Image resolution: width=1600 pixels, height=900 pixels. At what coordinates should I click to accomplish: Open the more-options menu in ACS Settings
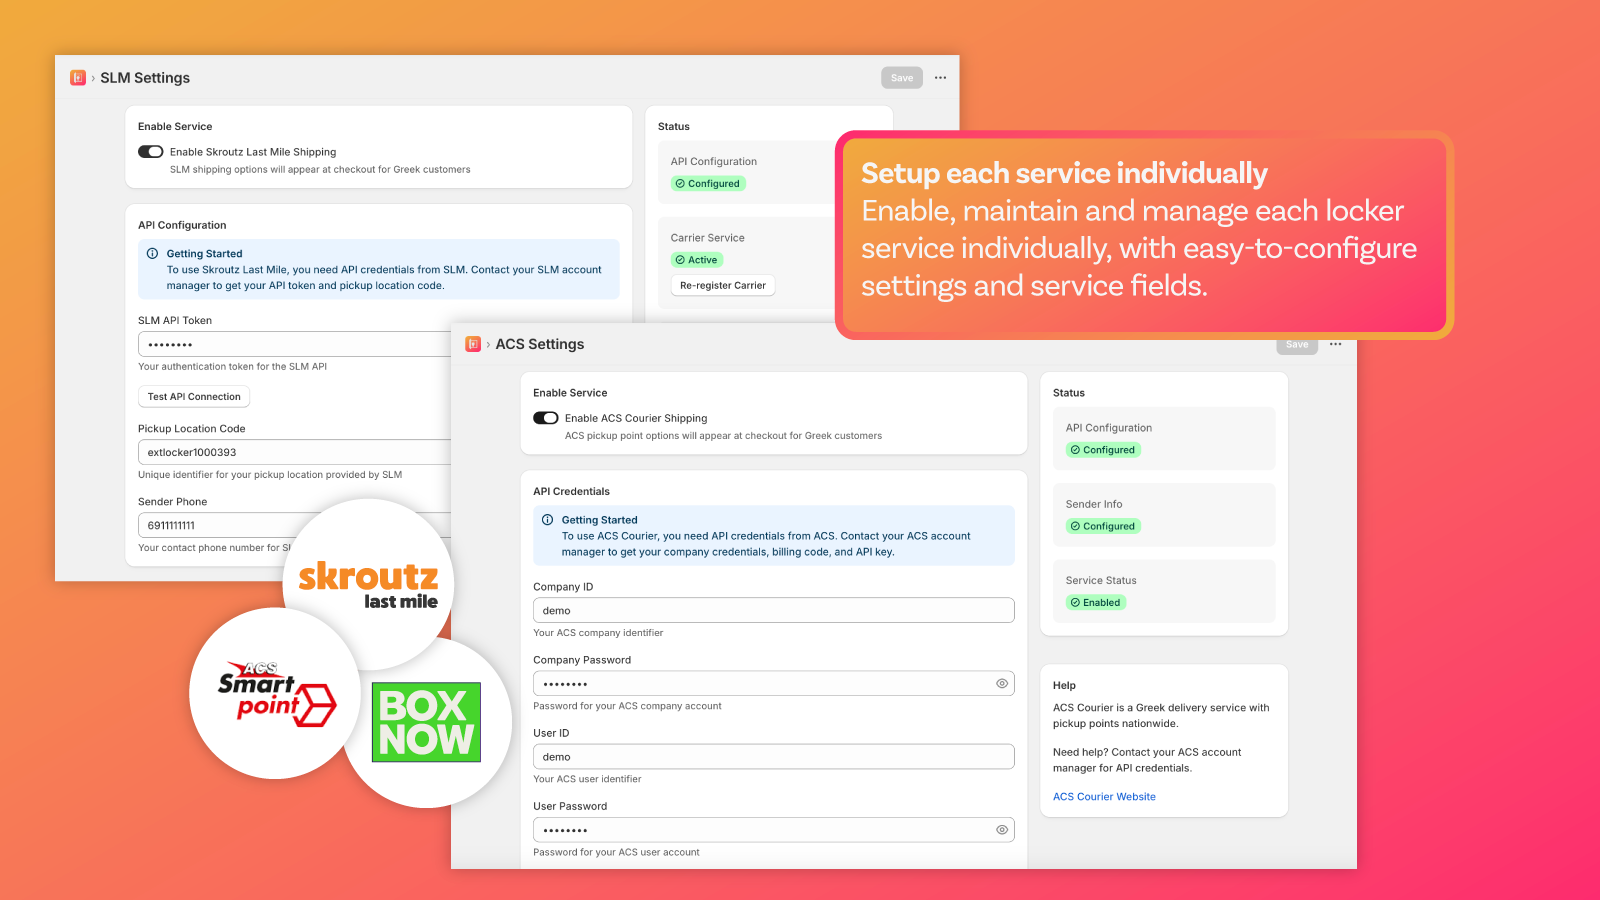tap(1335, 344)
